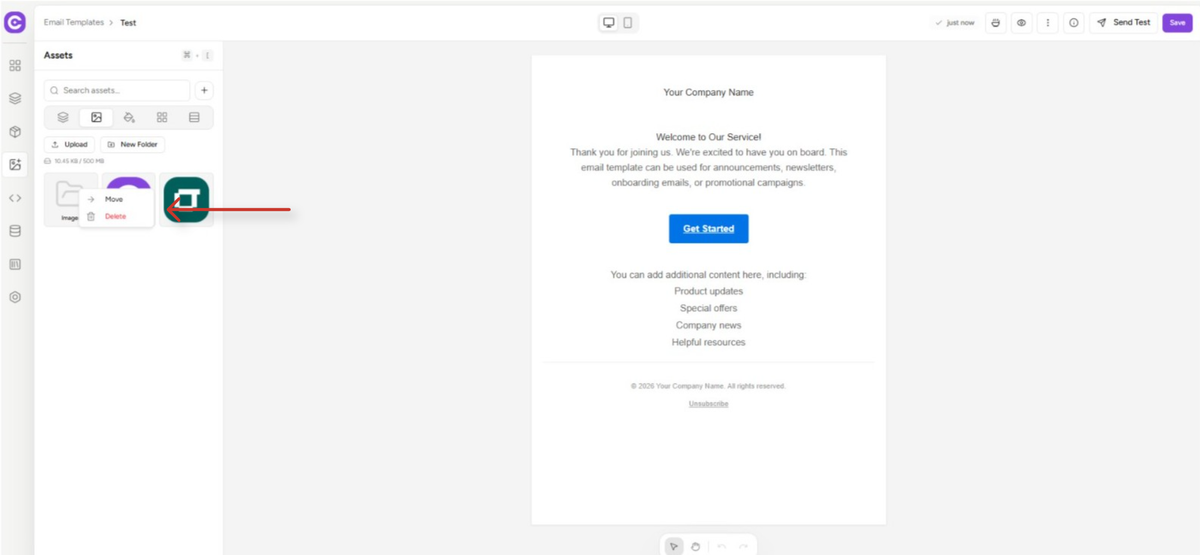Toggle preview with the eye icon
1200x555 pixels.
[x=1021, y=22]
